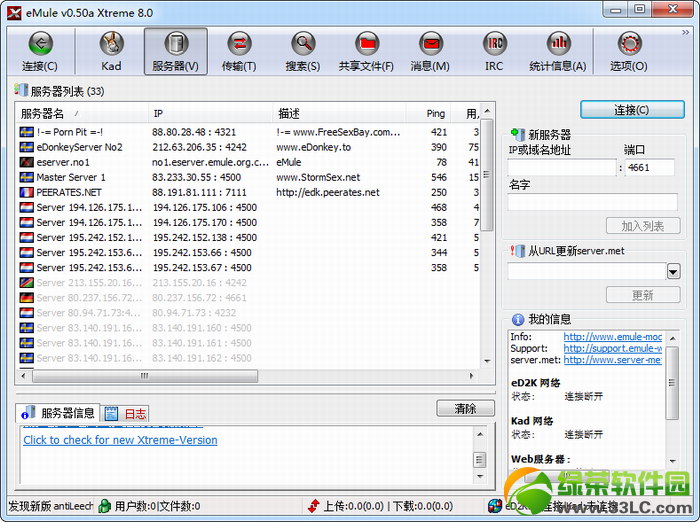Open the Info emule-mod link
Viewport: 700px width, 529px height.
coord(612,337)
